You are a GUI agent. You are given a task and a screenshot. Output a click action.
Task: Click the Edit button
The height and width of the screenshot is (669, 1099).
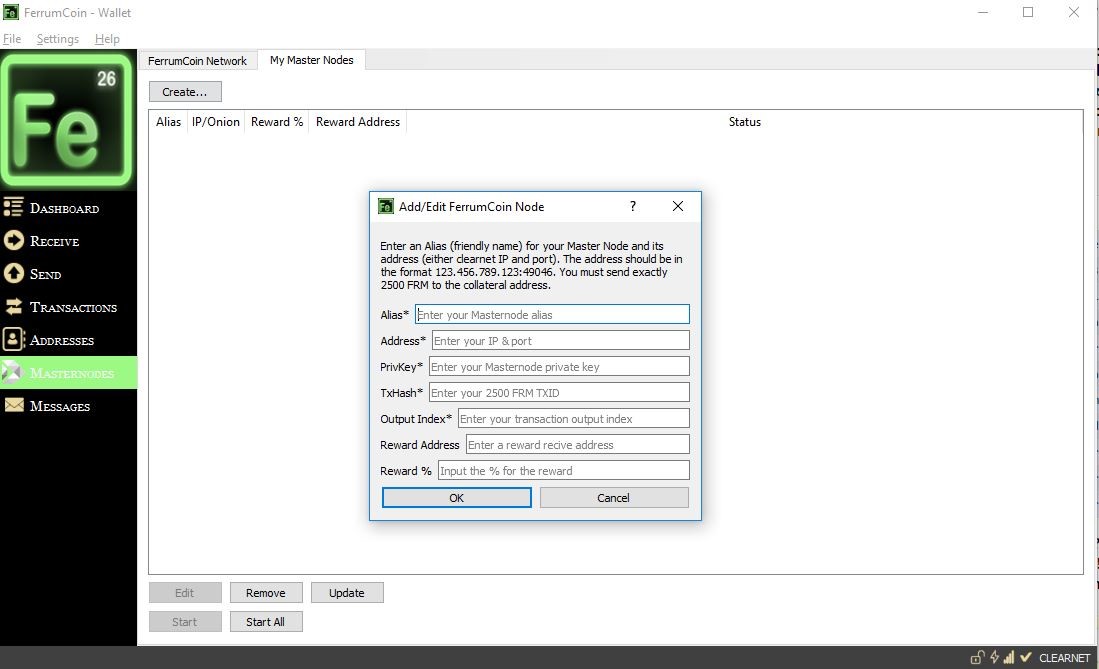(x=185, y=593)
